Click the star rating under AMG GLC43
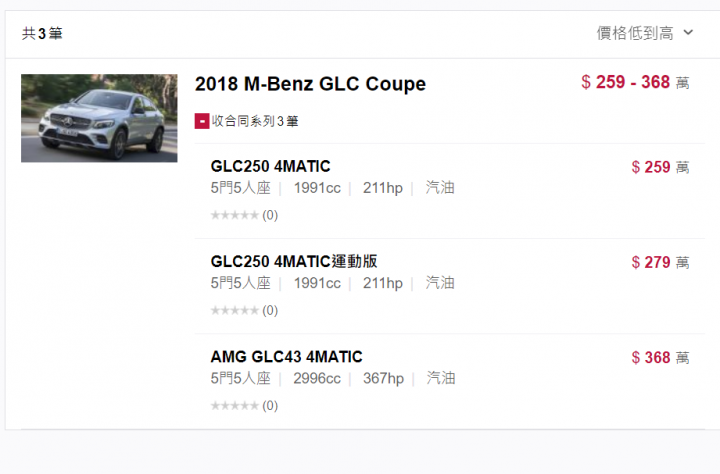The width and height of the screenshot is (720, 474). pos(235,406)
